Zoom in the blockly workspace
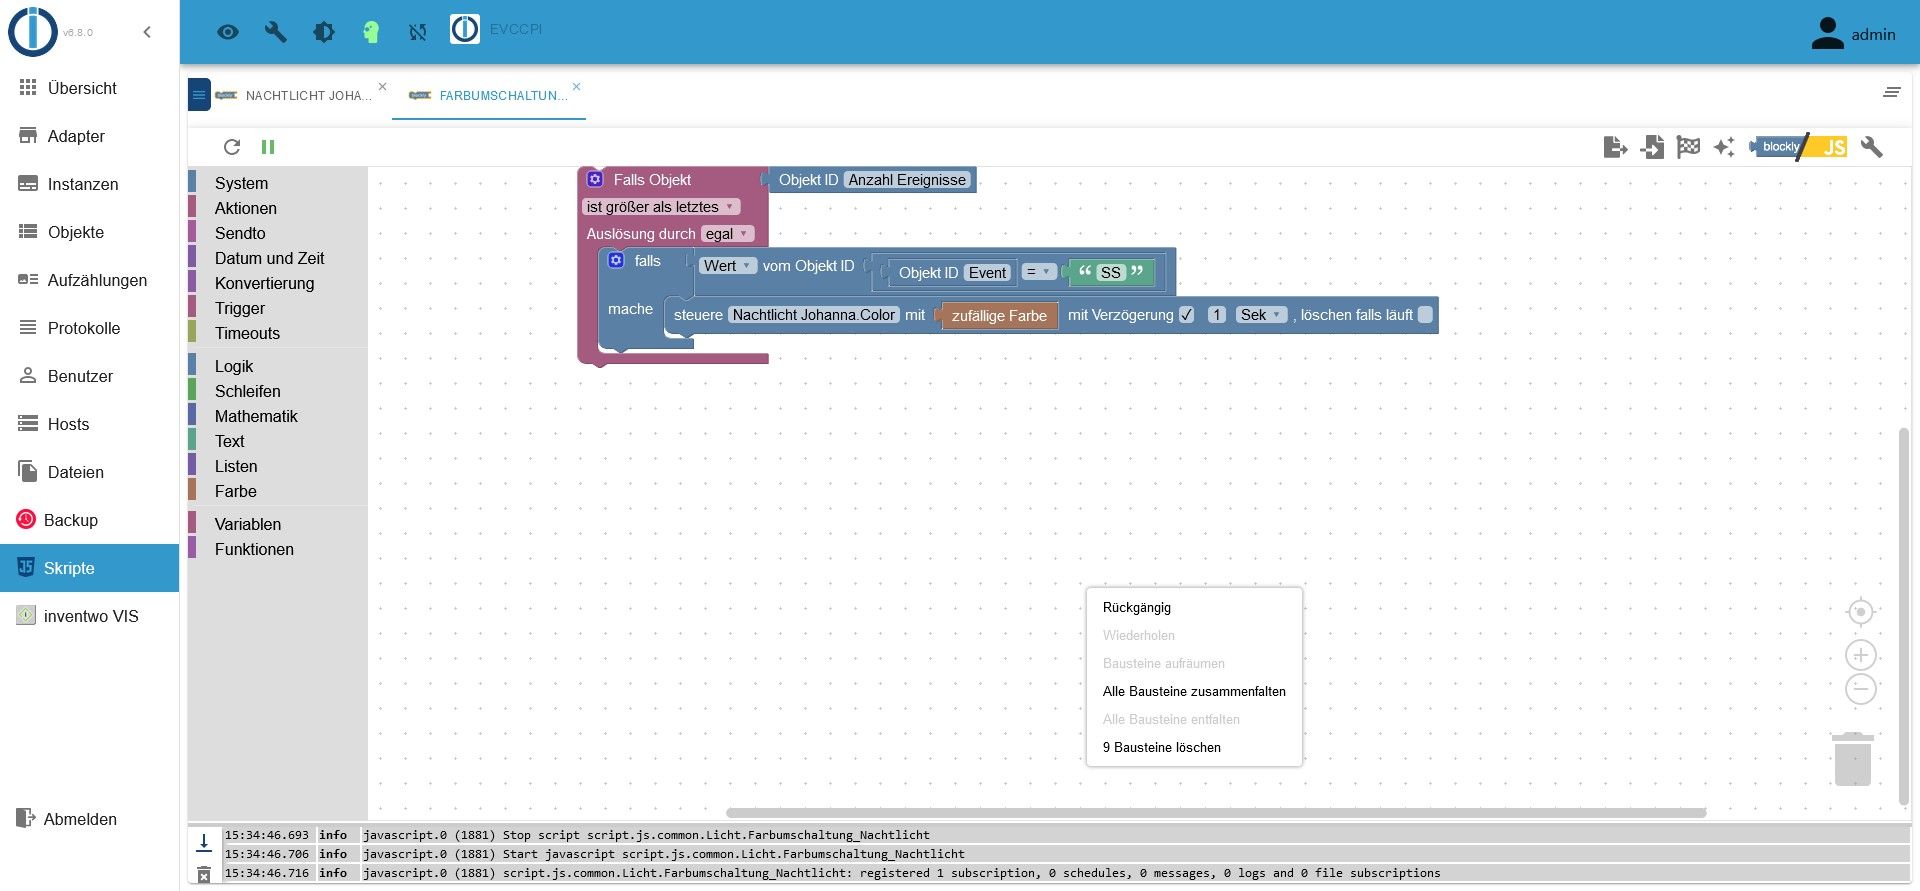The height and width of the screenshot is (891, 1920). click(1860, 656)
